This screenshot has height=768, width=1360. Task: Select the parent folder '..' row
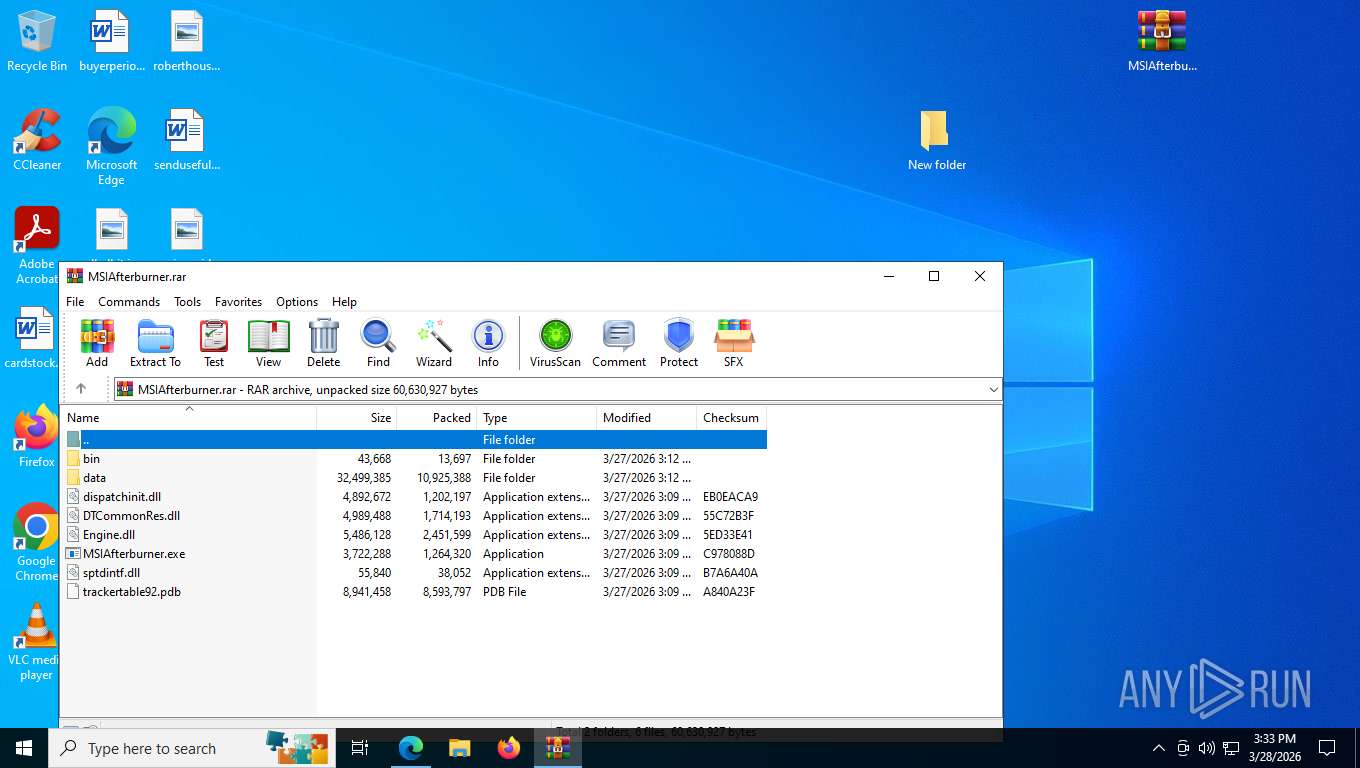414,439
